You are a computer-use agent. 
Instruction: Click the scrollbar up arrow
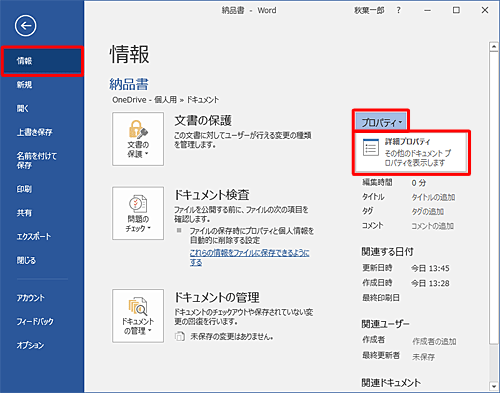(494, 47)
